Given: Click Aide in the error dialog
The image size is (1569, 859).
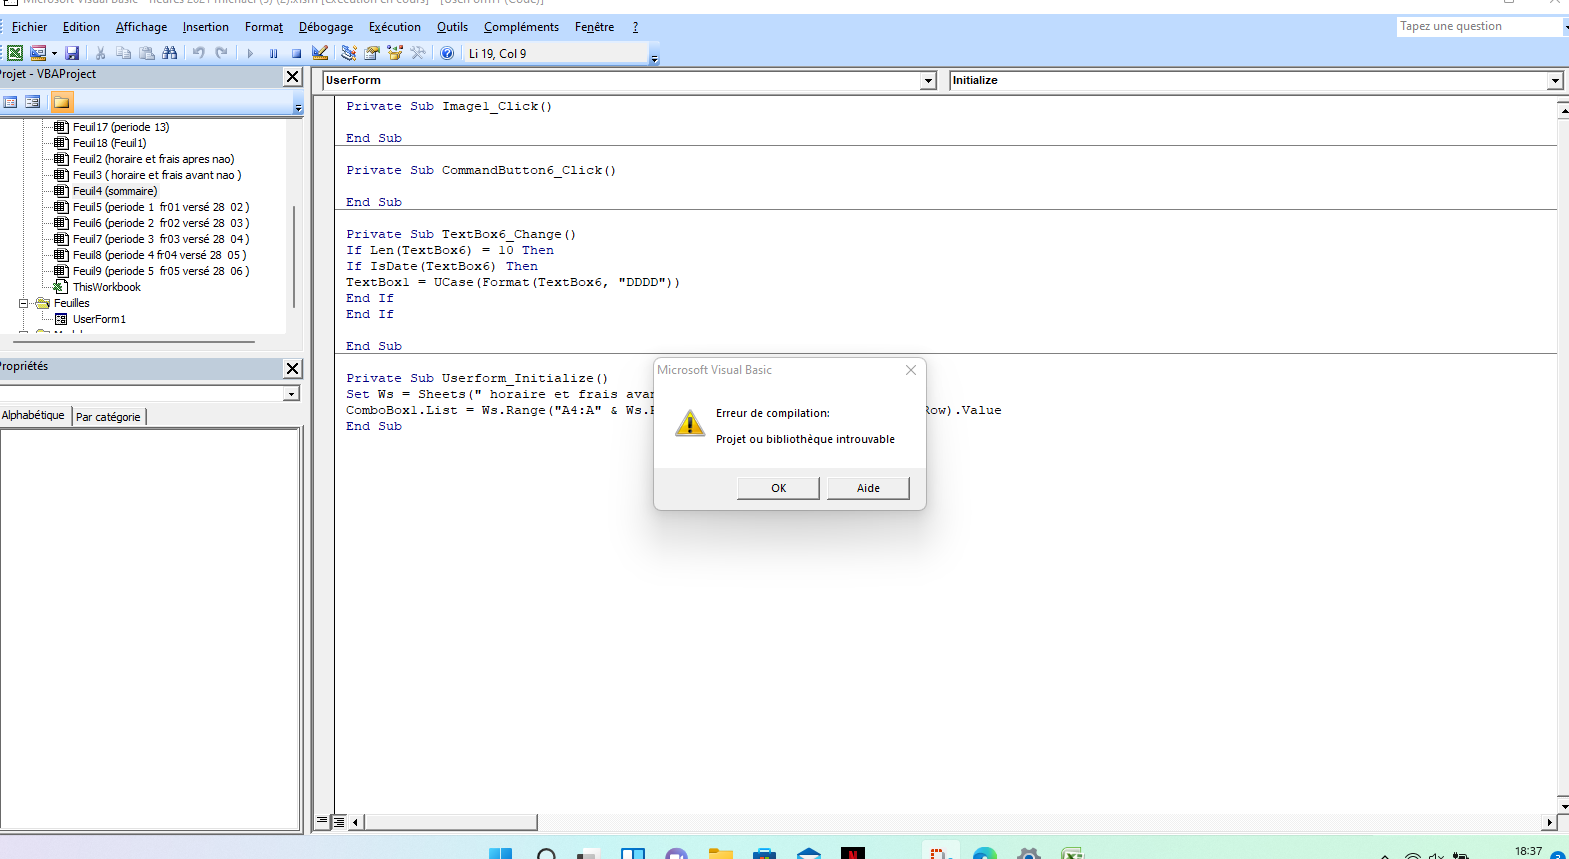Looking at the screenshot, I should click(868, 488).
